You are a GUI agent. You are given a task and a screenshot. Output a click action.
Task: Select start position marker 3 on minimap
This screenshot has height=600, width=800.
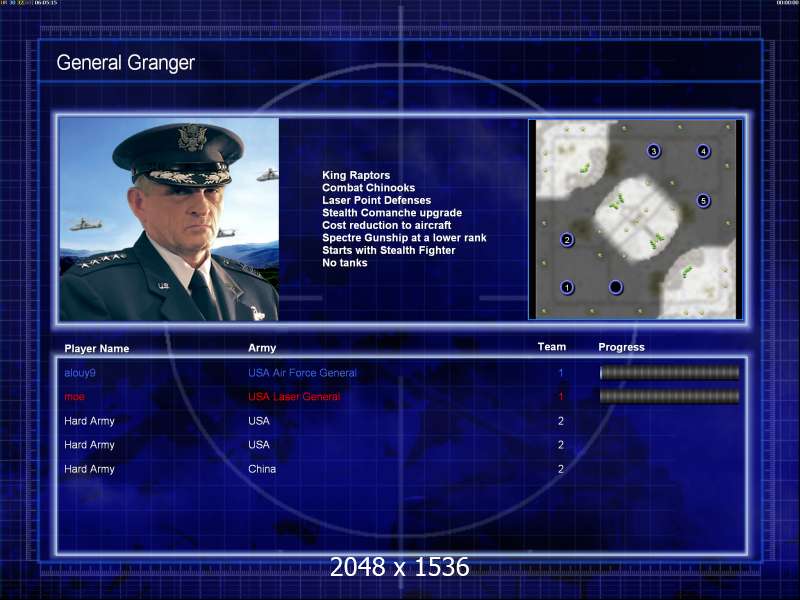tap(654, 151)
